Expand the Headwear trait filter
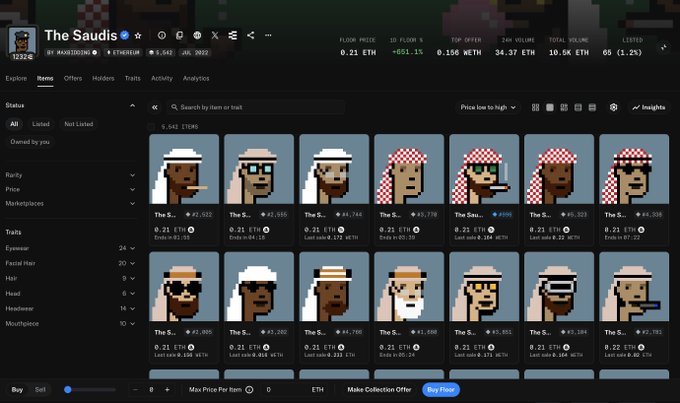 point(70,309)
